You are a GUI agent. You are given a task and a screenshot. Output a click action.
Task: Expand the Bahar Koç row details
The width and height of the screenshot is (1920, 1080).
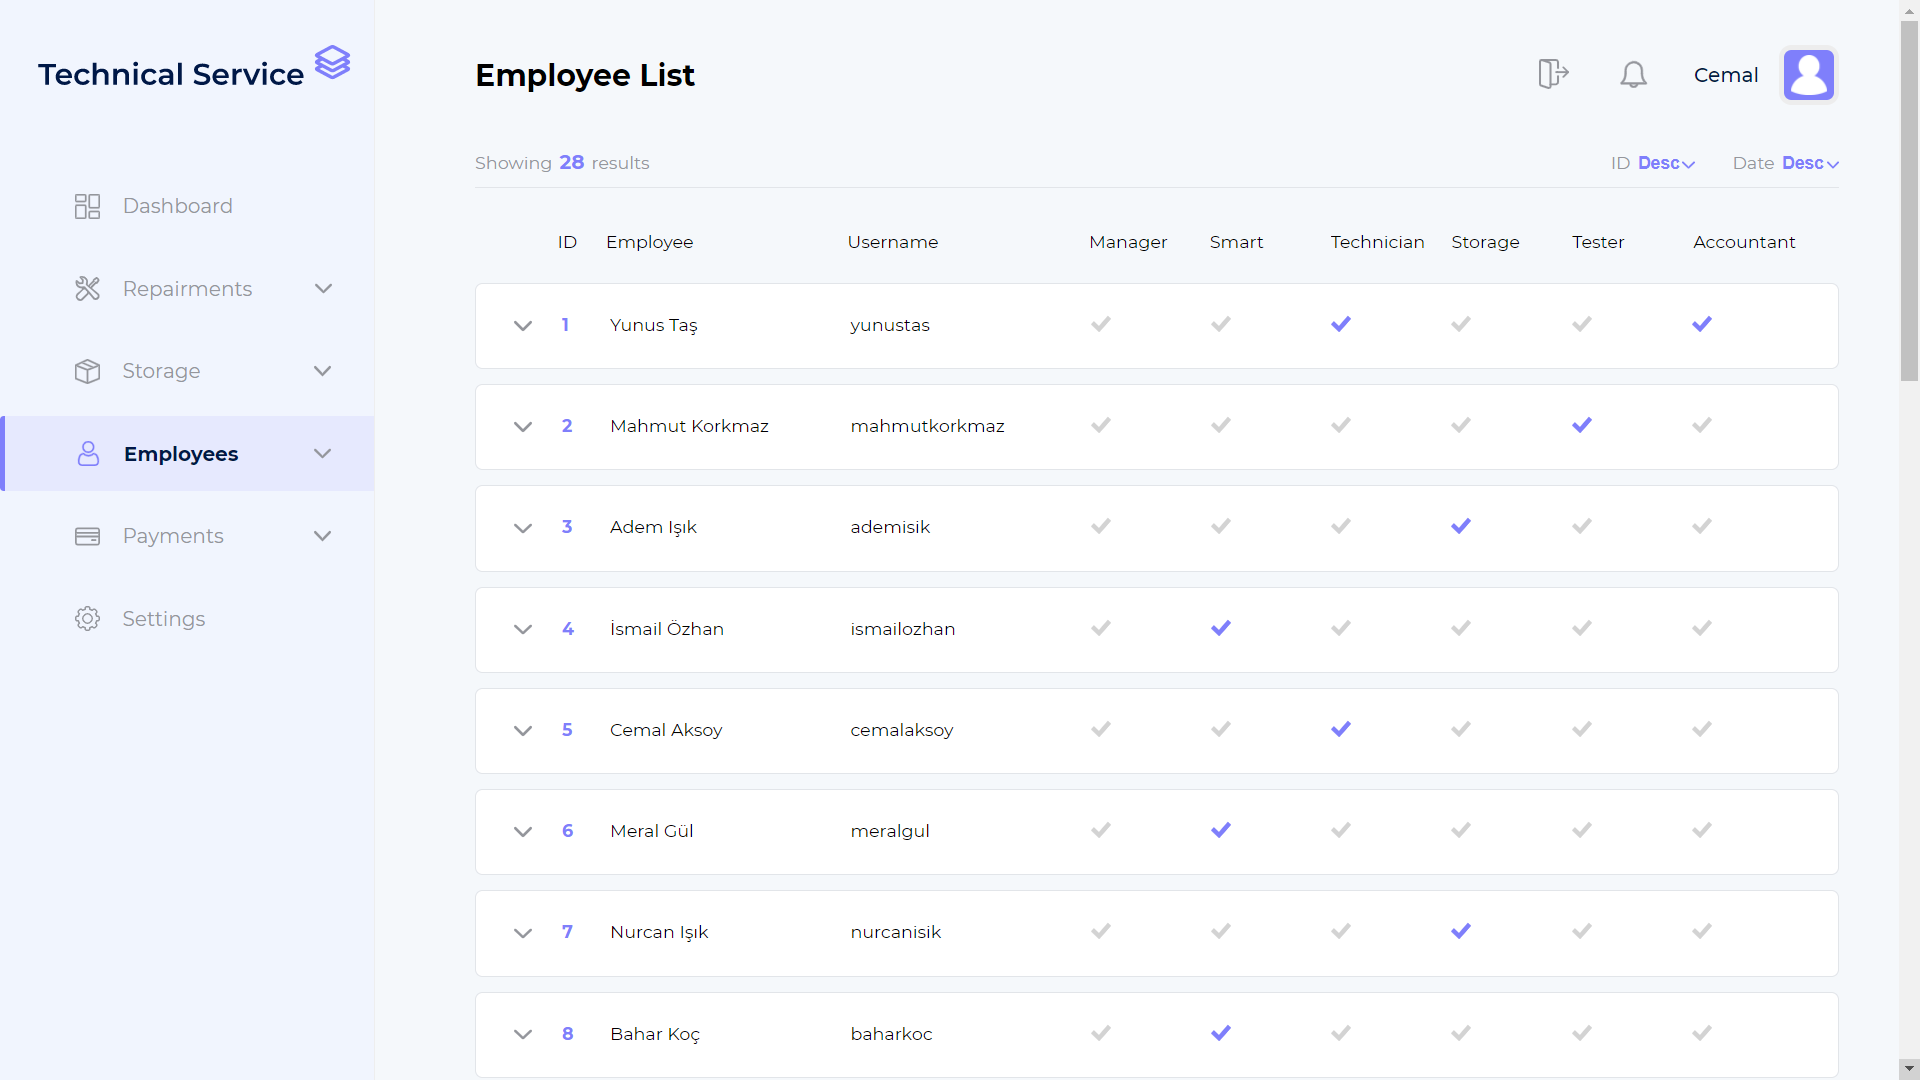click(523, 1035)
